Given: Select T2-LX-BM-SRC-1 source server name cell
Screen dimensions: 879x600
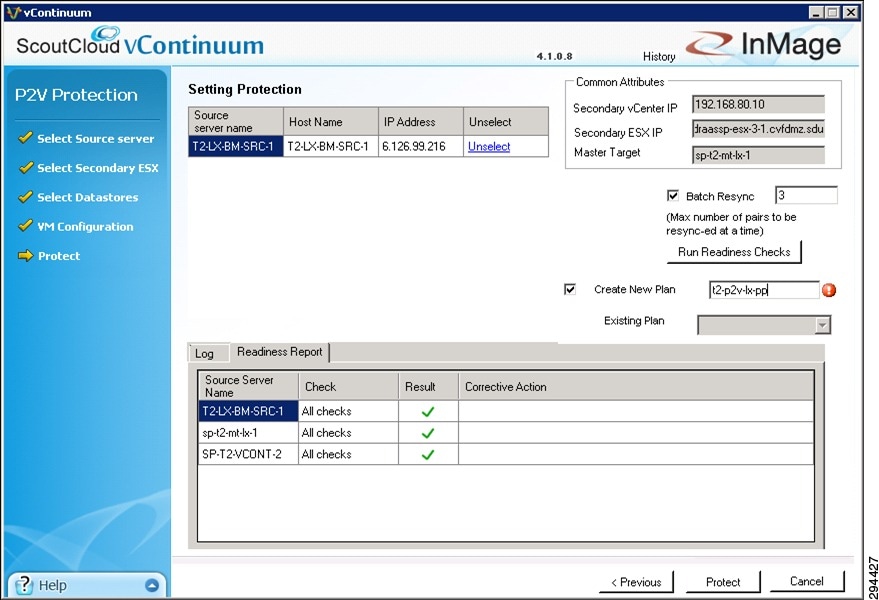Looking at the screenshot, I should click(x=235, y=146).
